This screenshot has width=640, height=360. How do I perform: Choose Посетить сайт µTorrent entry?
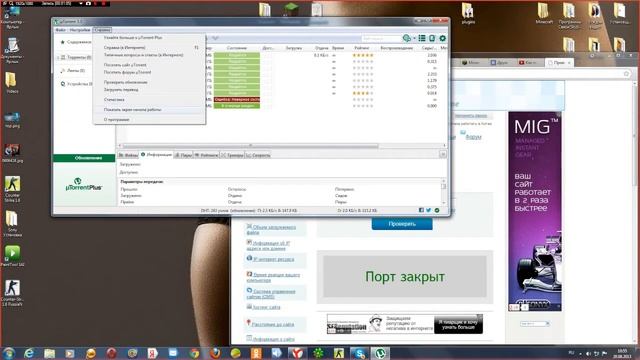pyautogui.click(x=125, y=65)
